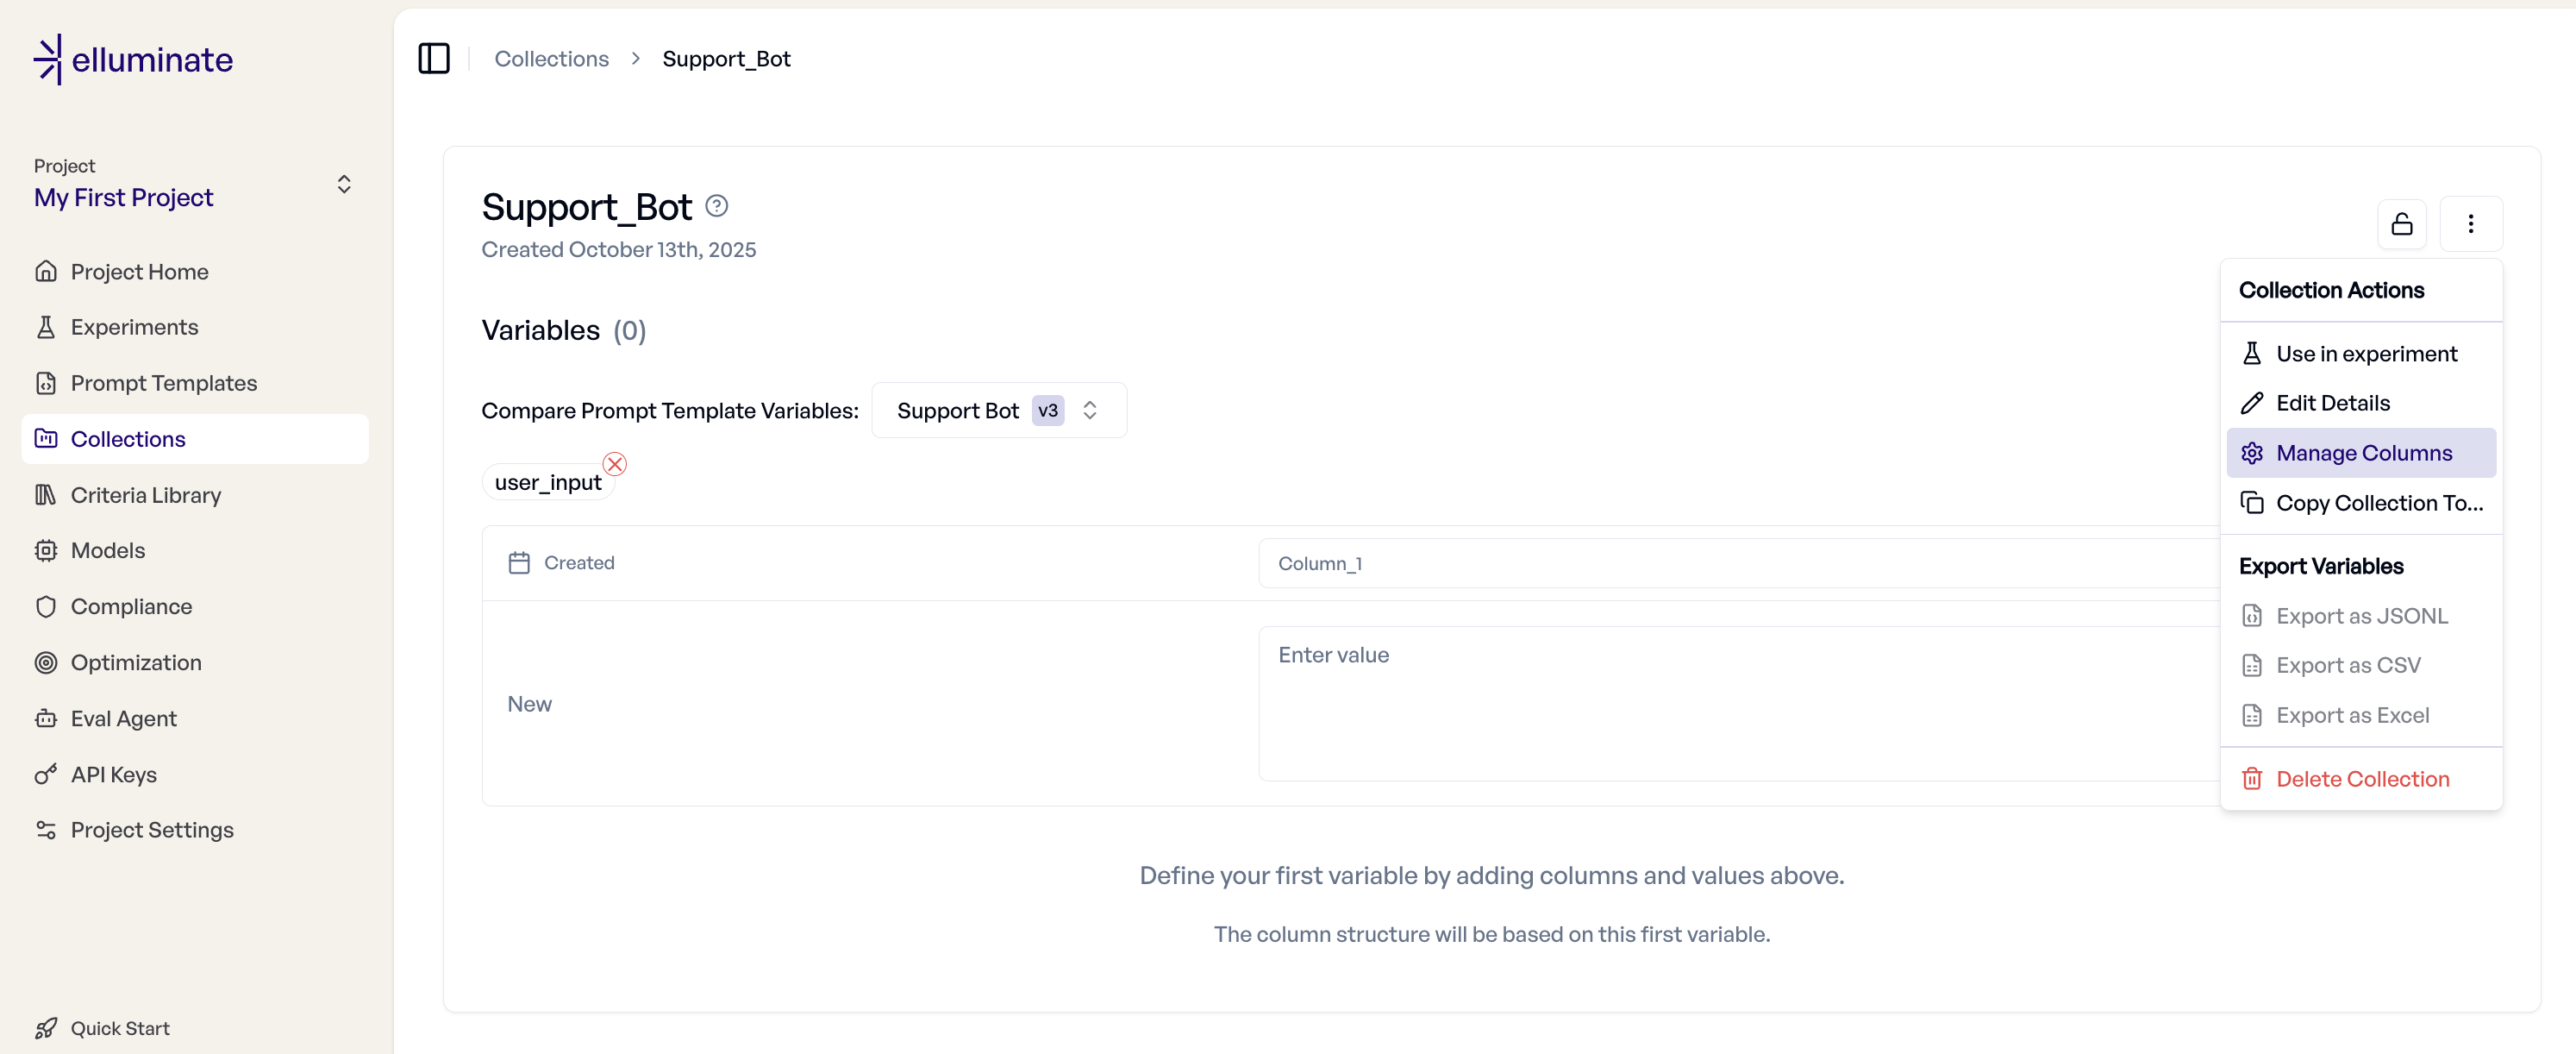Open the three-dot collection actions menu
The width and height of the screenshot is (2576, 1054).
click(2470, 224)
